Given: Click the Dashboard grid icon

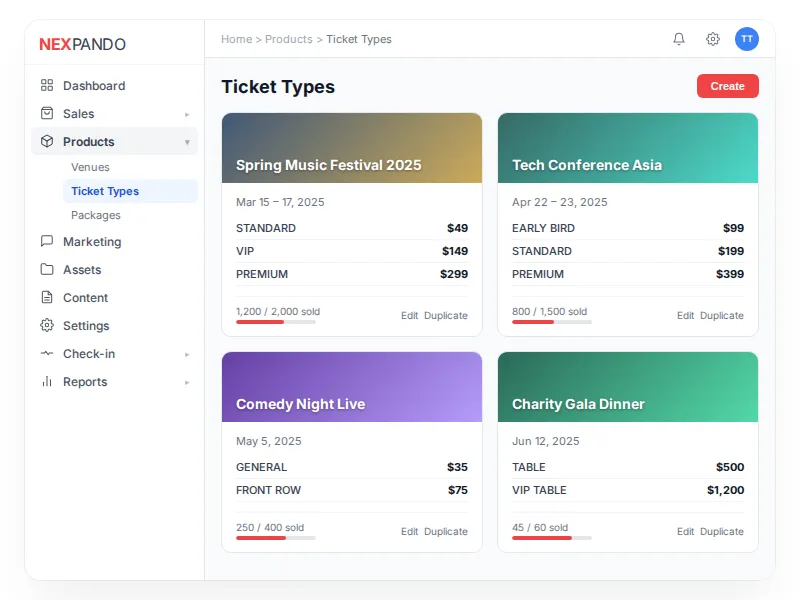Looking at the screenshot, I should [47, 85].
